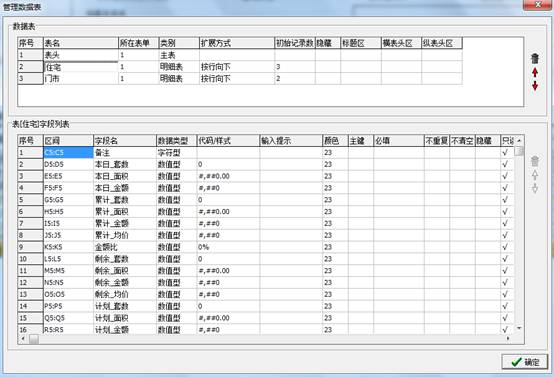
Task: Click the K5:K5 range cell
Action: (x=68, y=247)
